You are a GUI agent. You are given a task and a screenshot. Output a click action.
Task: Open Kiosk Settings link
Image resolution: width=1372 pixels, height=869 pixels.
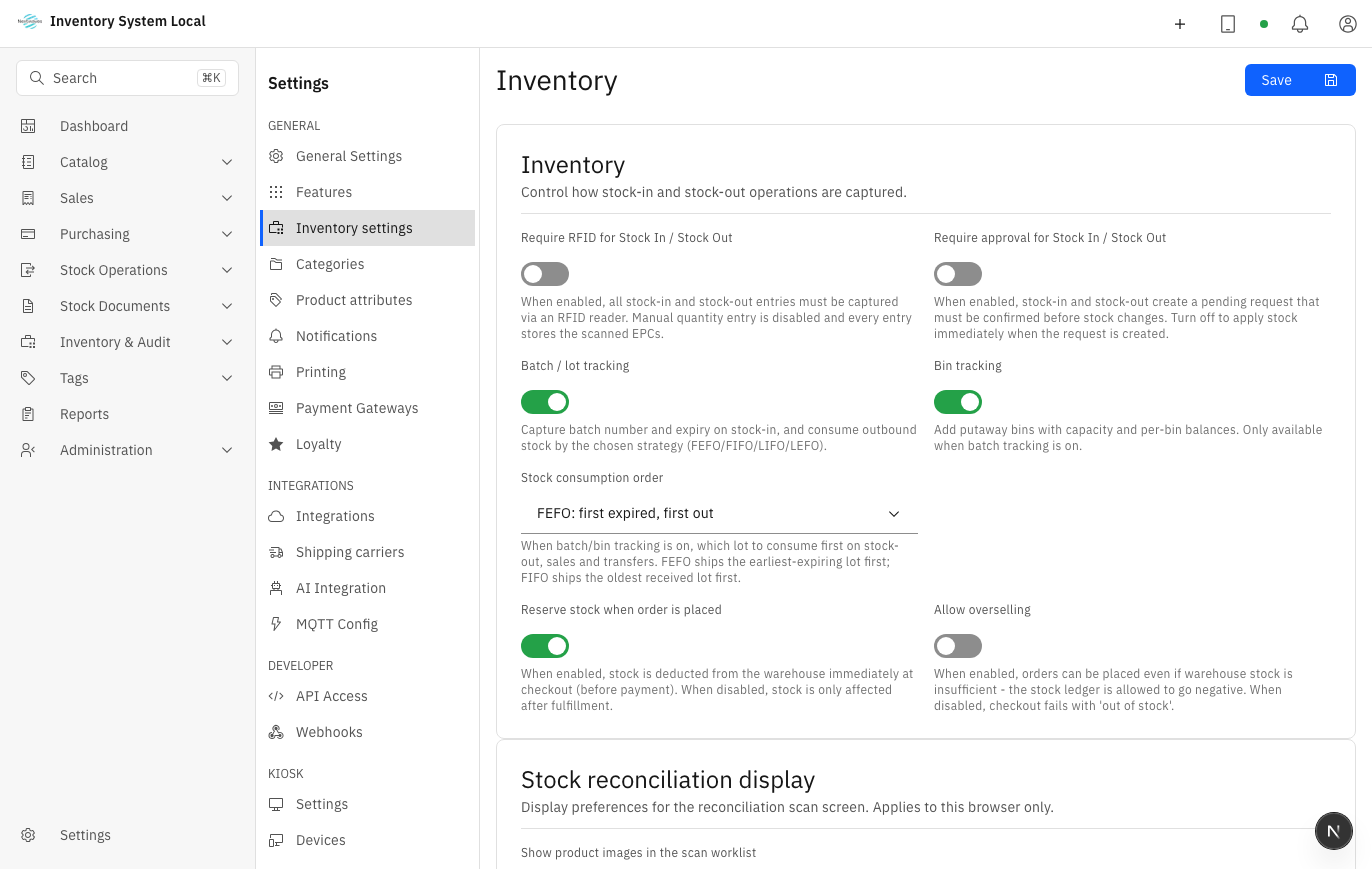[367, 804]
